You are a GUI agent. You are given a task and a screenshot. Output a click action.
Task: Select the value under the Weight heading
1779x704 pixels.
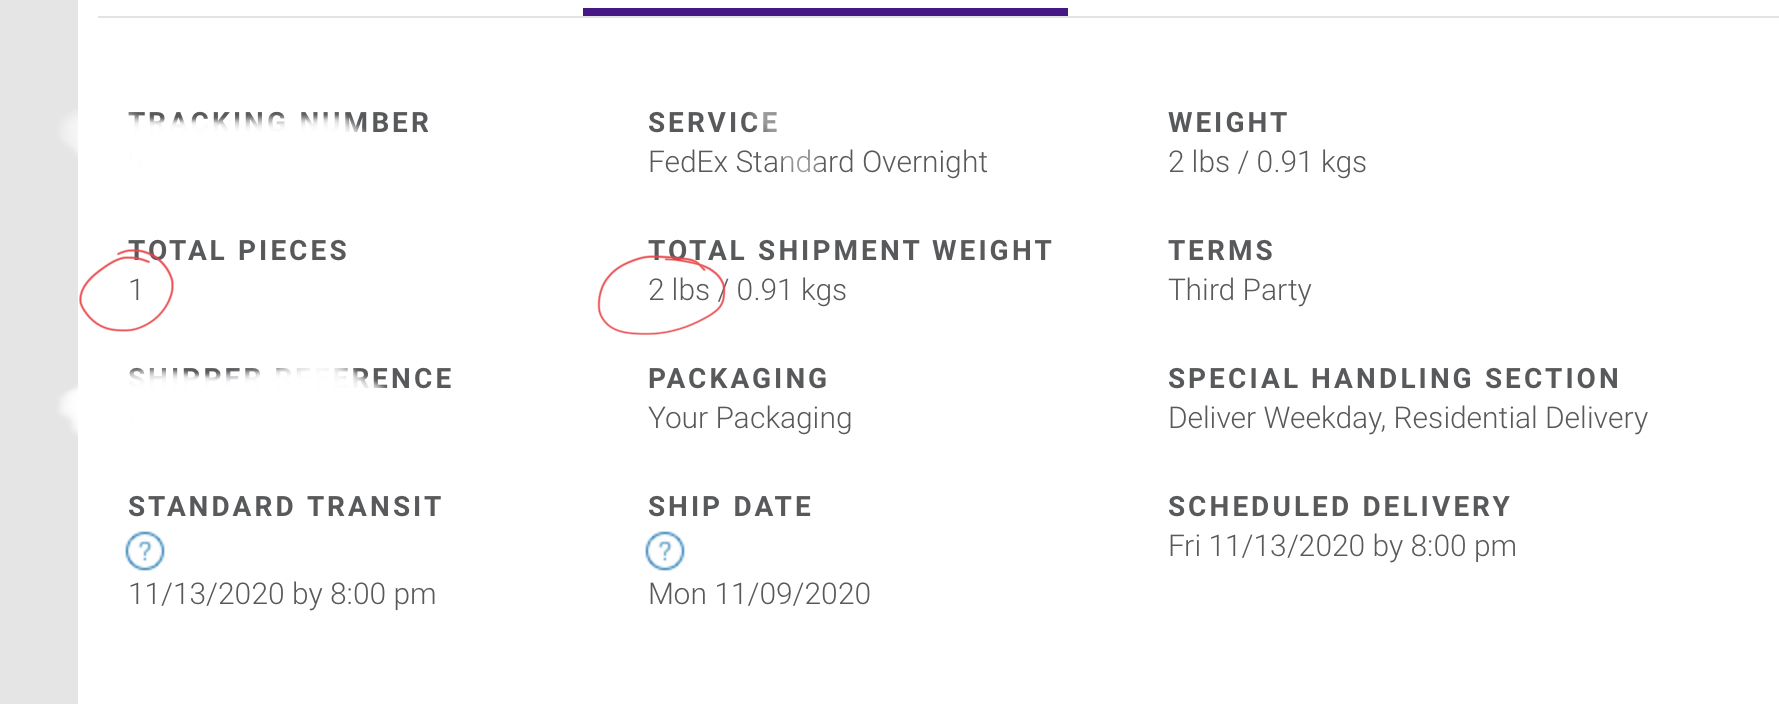coord(1266,162)
